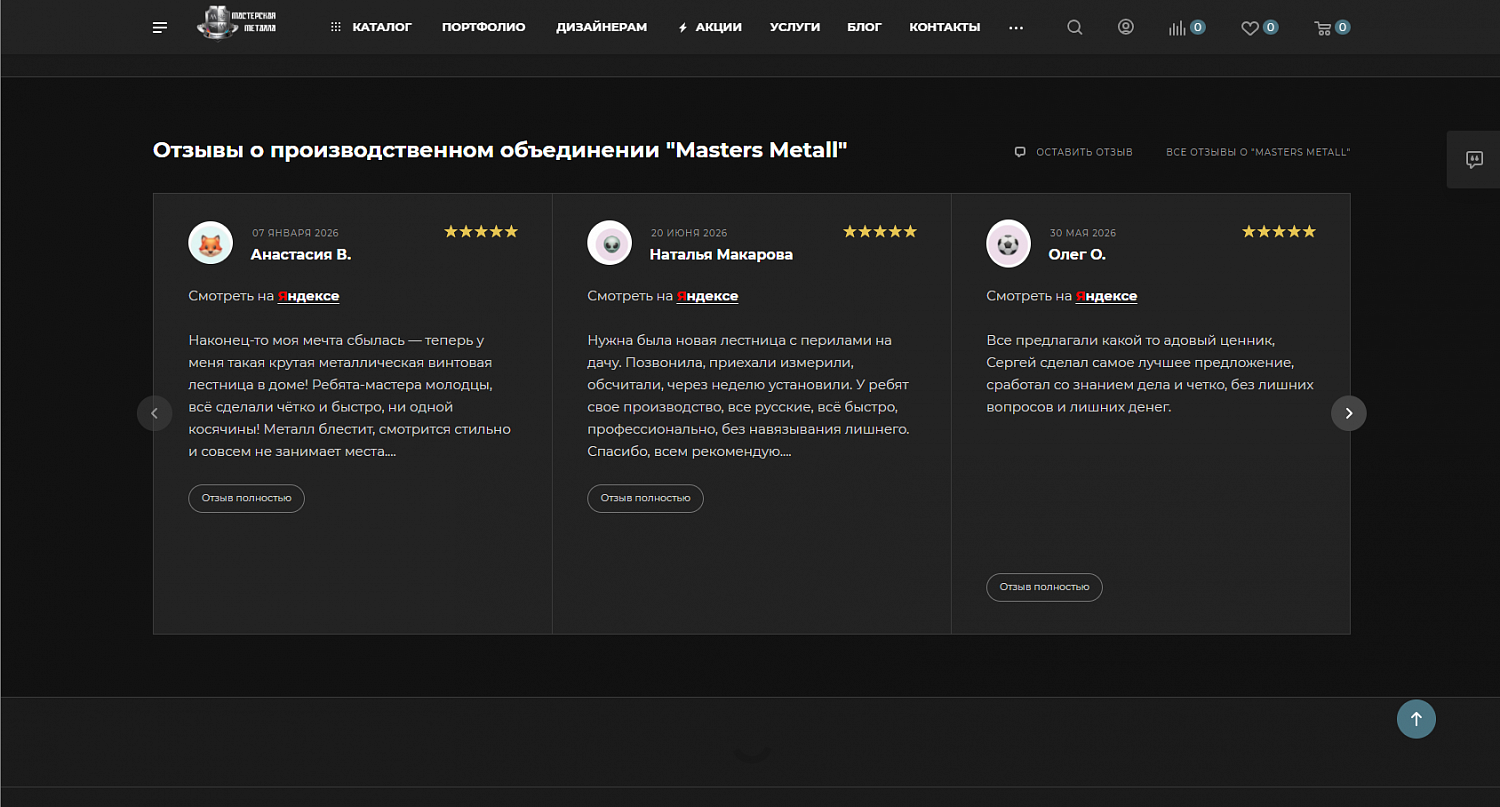Show previous reviews with the left arrow

(x=155, y=413)
